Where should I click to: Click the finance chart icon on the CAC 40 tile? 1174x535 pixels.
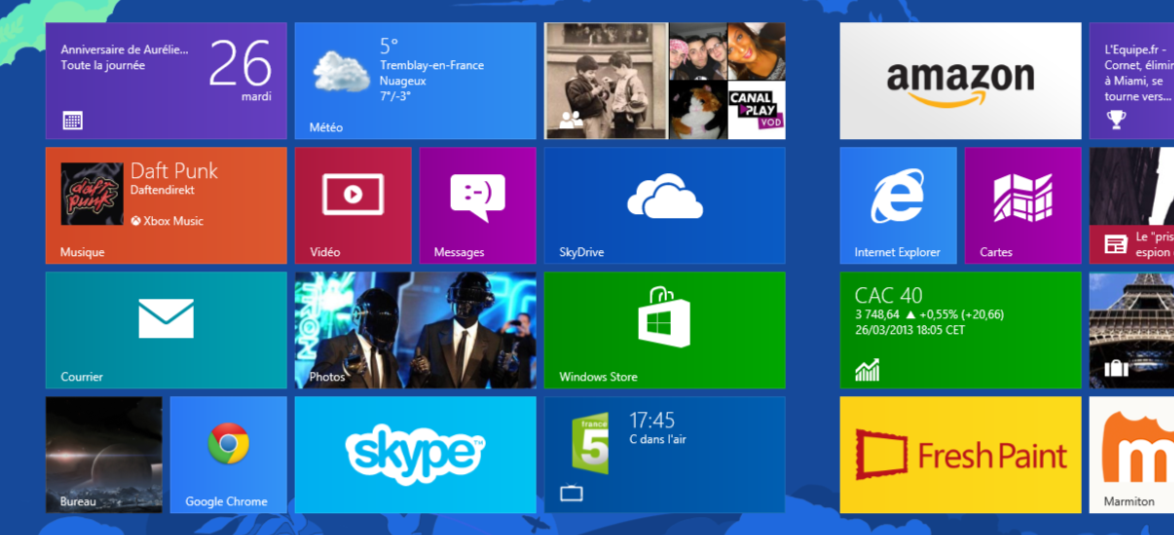(867, 370)
